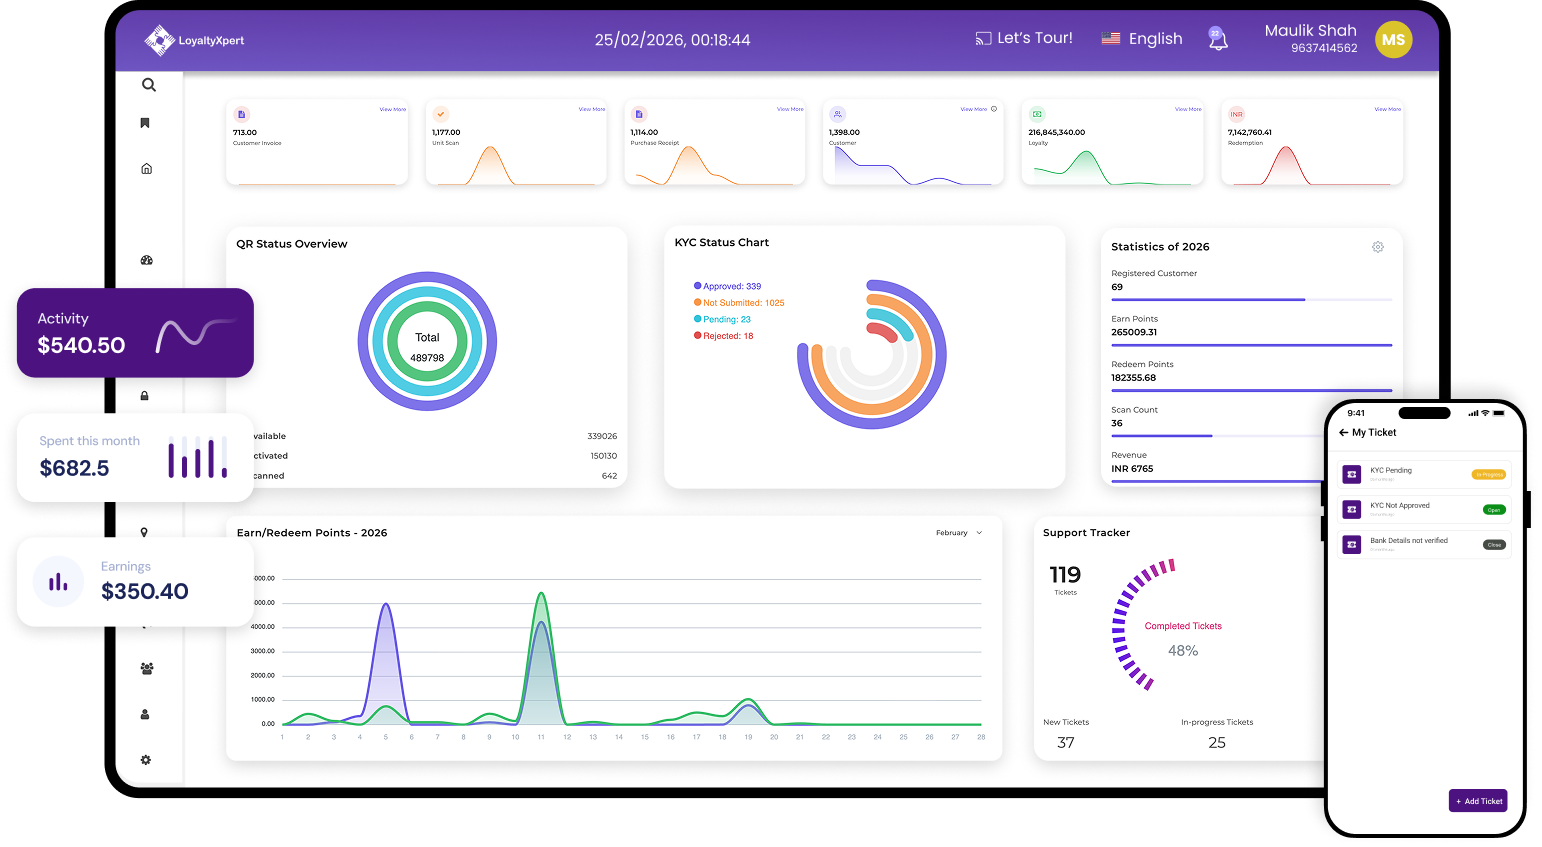1542x847 pixels.
Task: Open View More on the Customer Invoice card
Action: coord(393,109)
